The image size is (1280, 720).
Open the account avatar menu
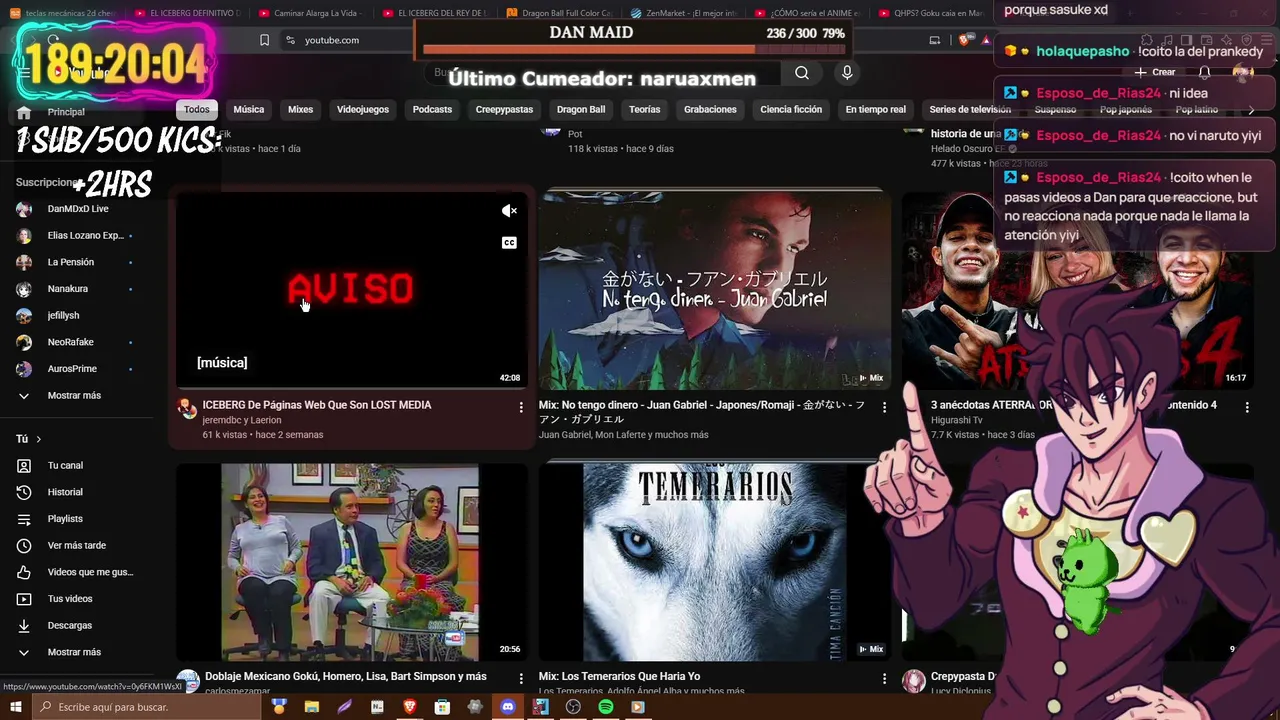click(1243, 72)
